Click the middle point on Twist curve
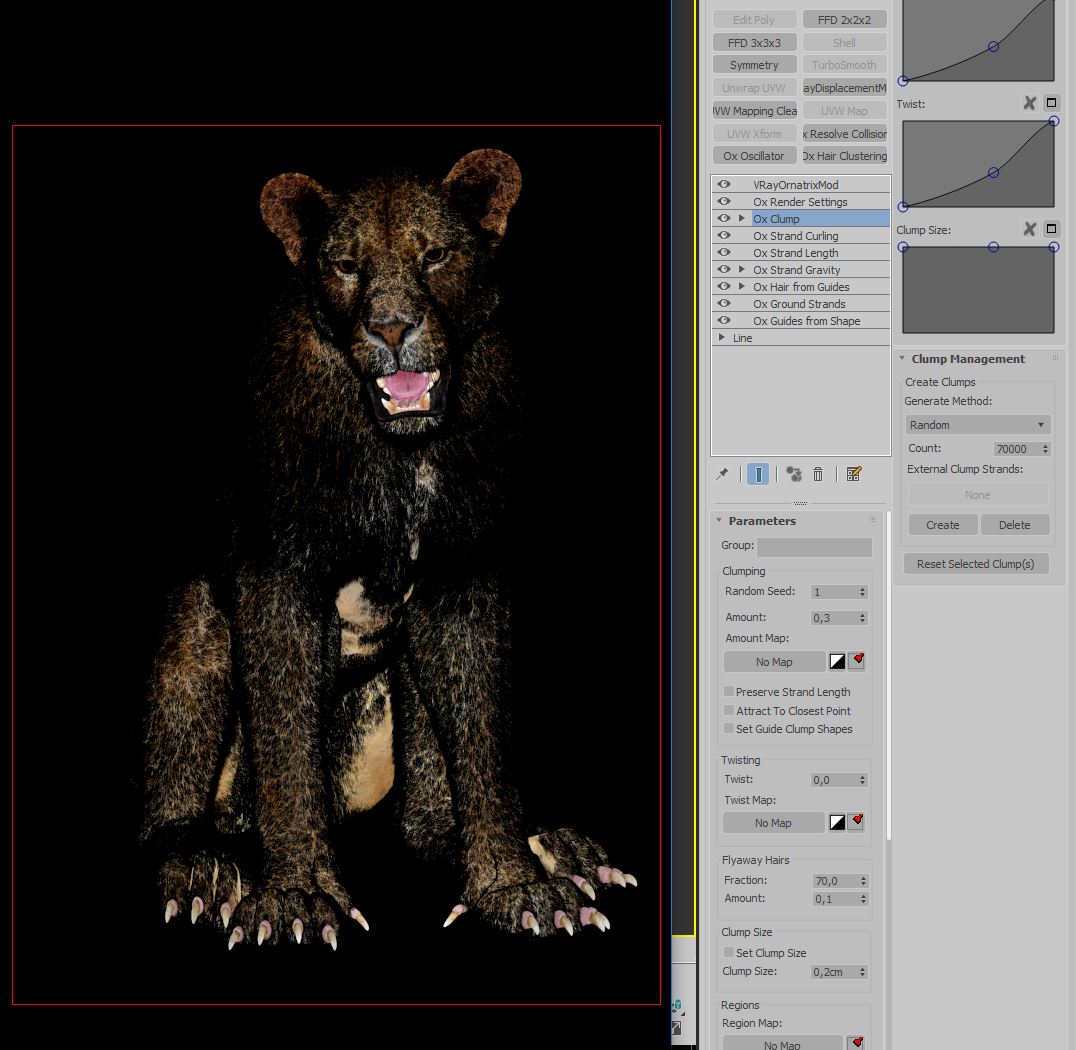This screenshot has height=1050, width=1076. point(993,173)
